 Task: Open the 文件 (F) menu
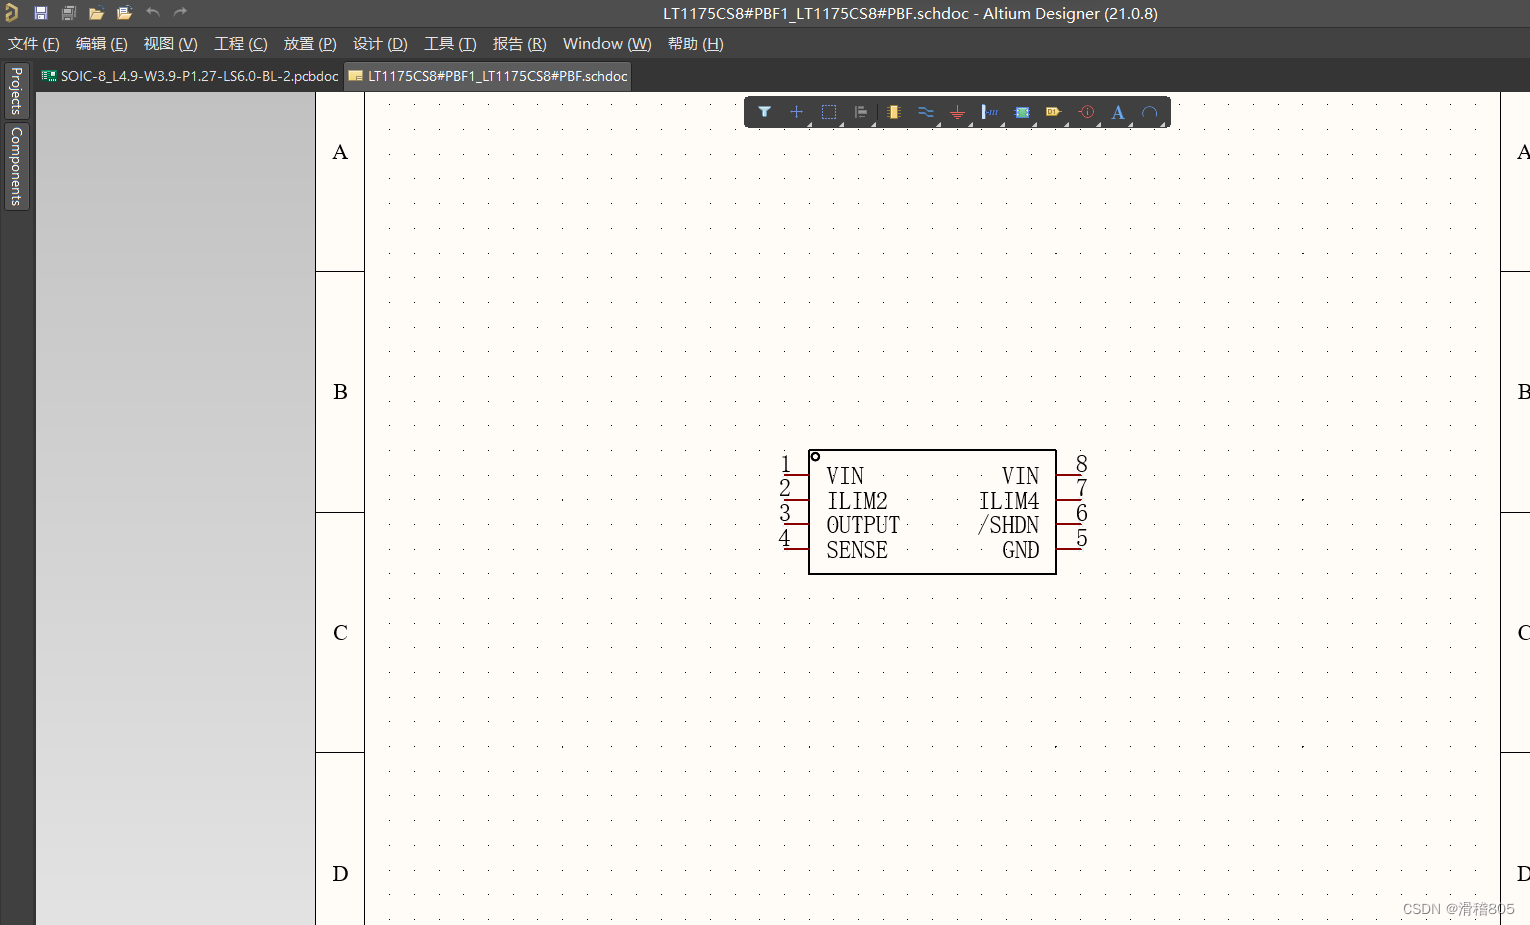click(34, 44)
